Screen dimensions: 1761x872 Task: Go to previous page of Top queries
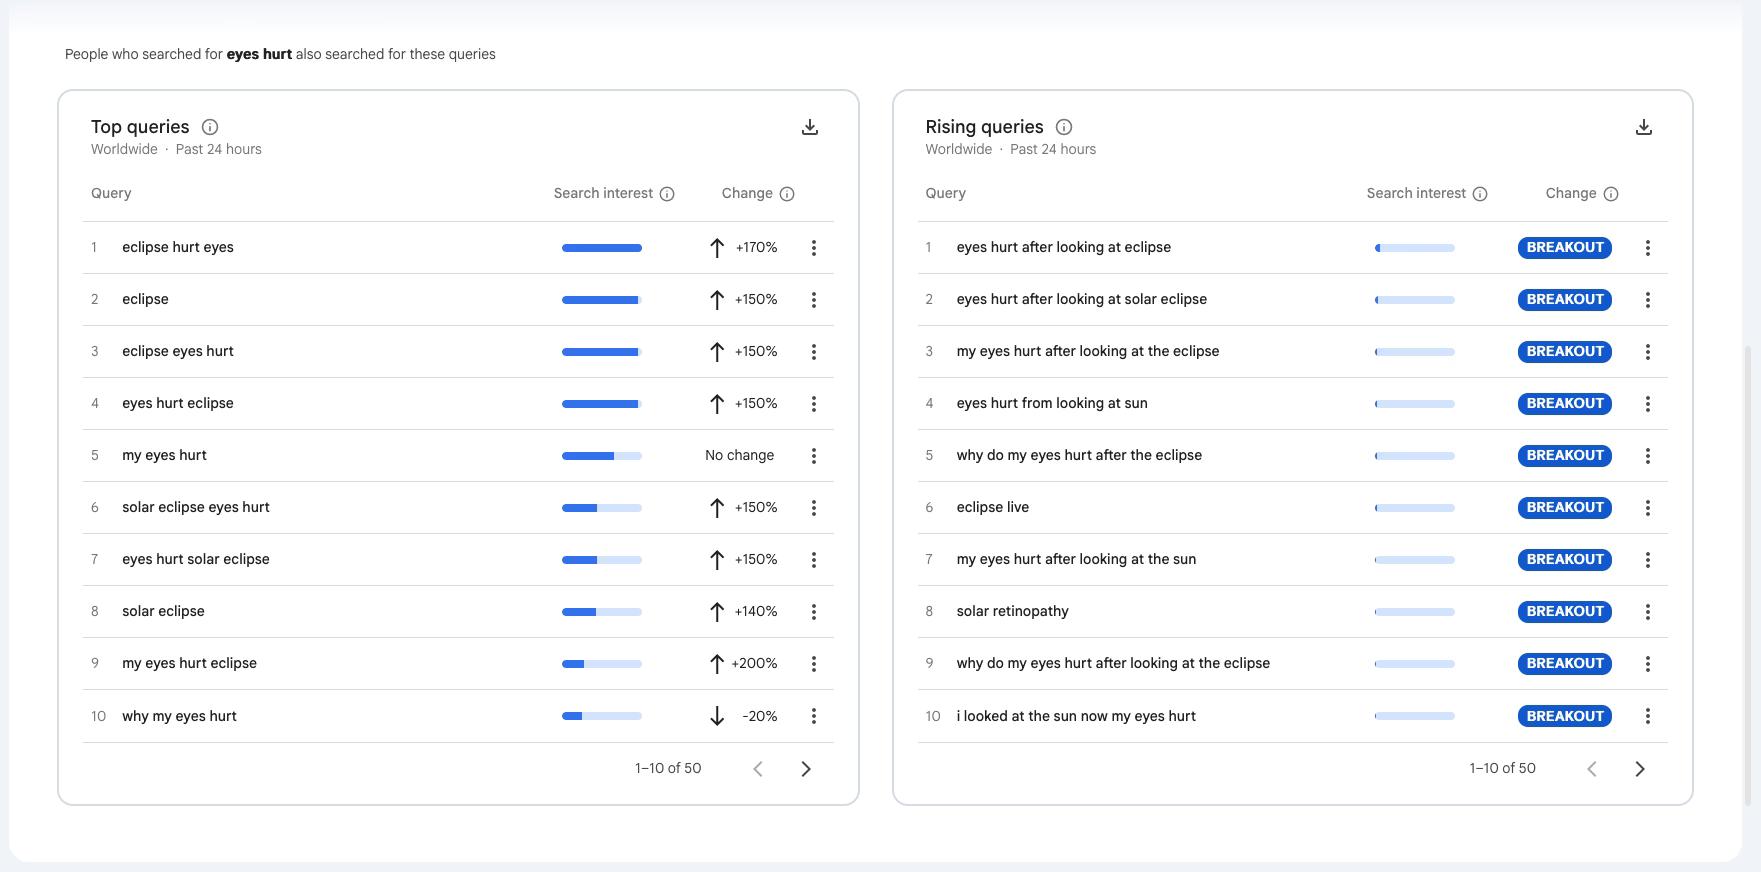758,769
